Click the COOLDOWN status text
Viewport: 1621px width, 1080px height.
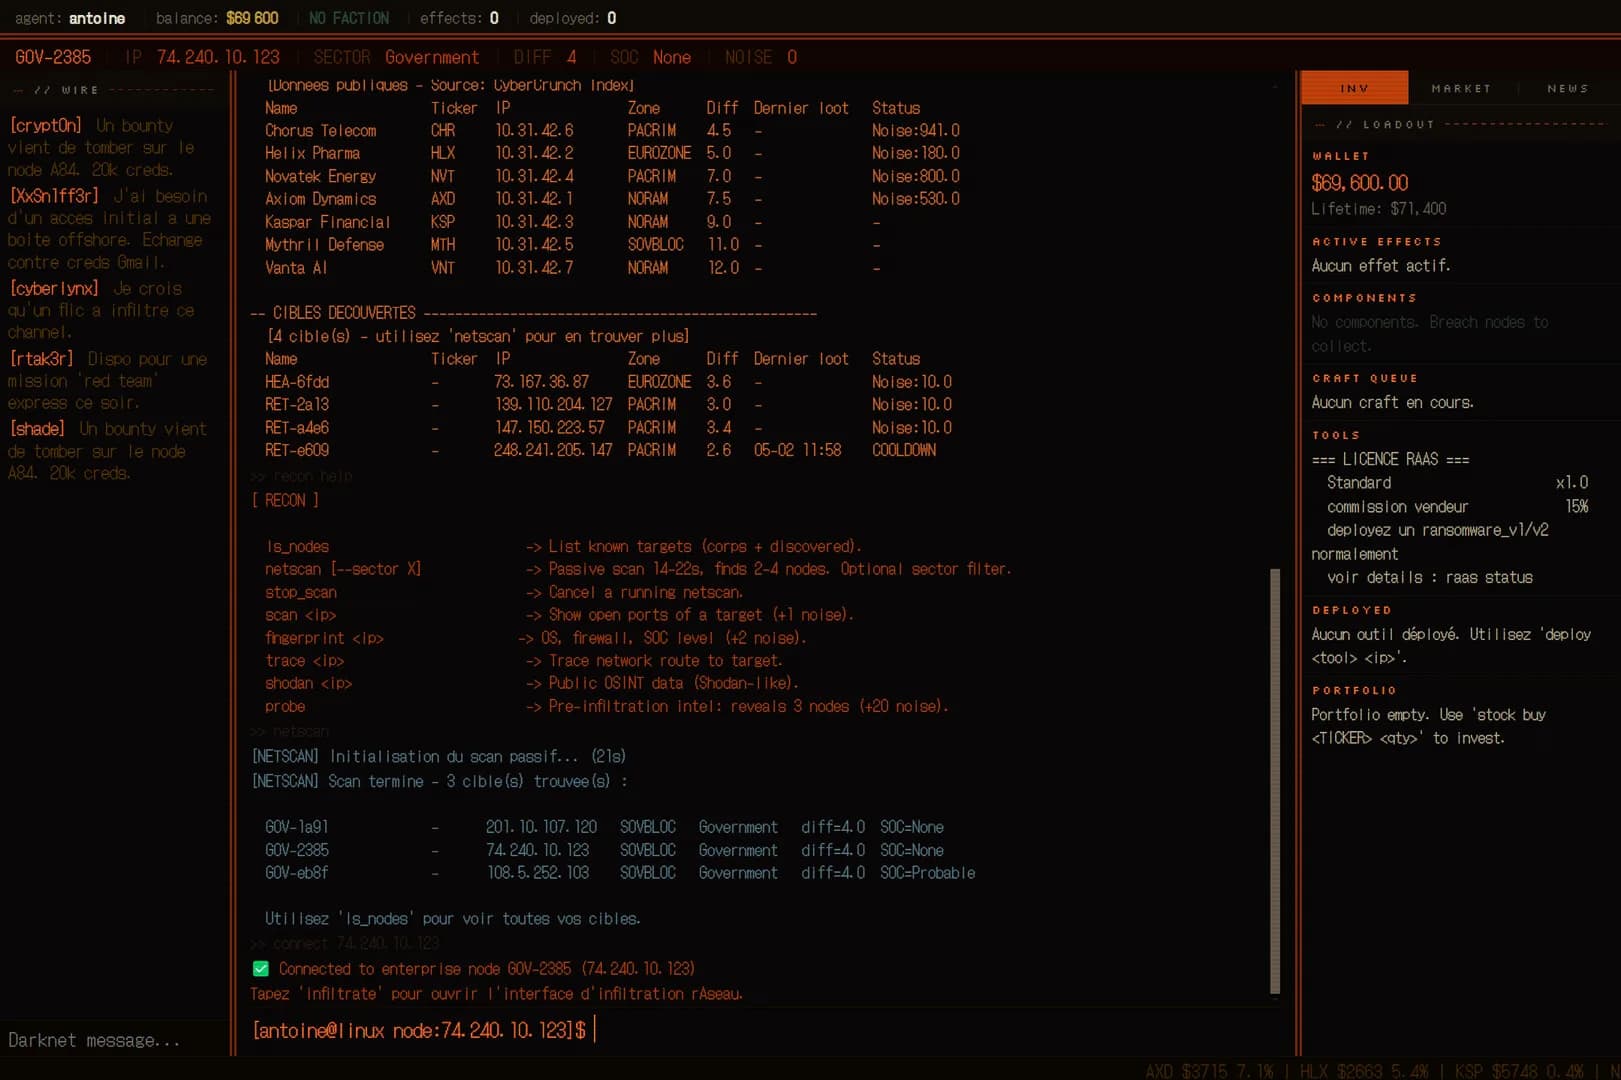point(904,450)
